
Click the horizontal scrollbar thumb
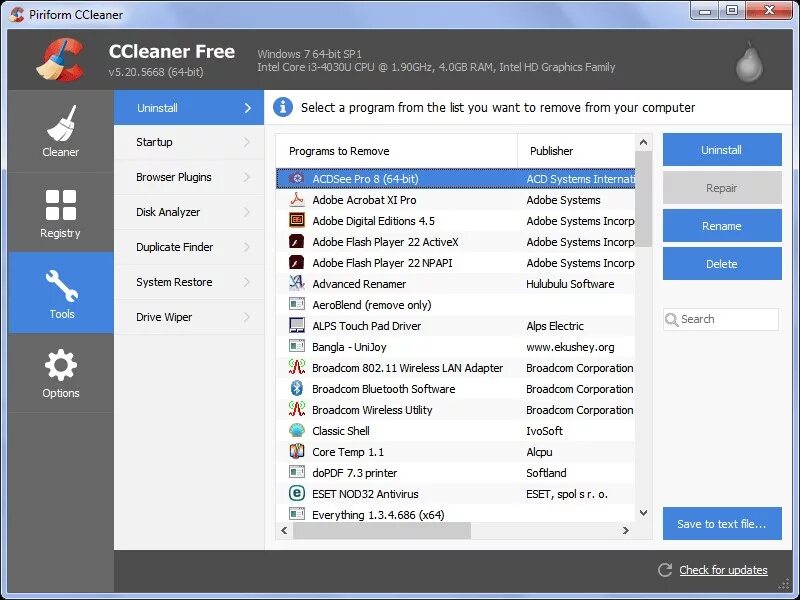click(x=382, y=531)
